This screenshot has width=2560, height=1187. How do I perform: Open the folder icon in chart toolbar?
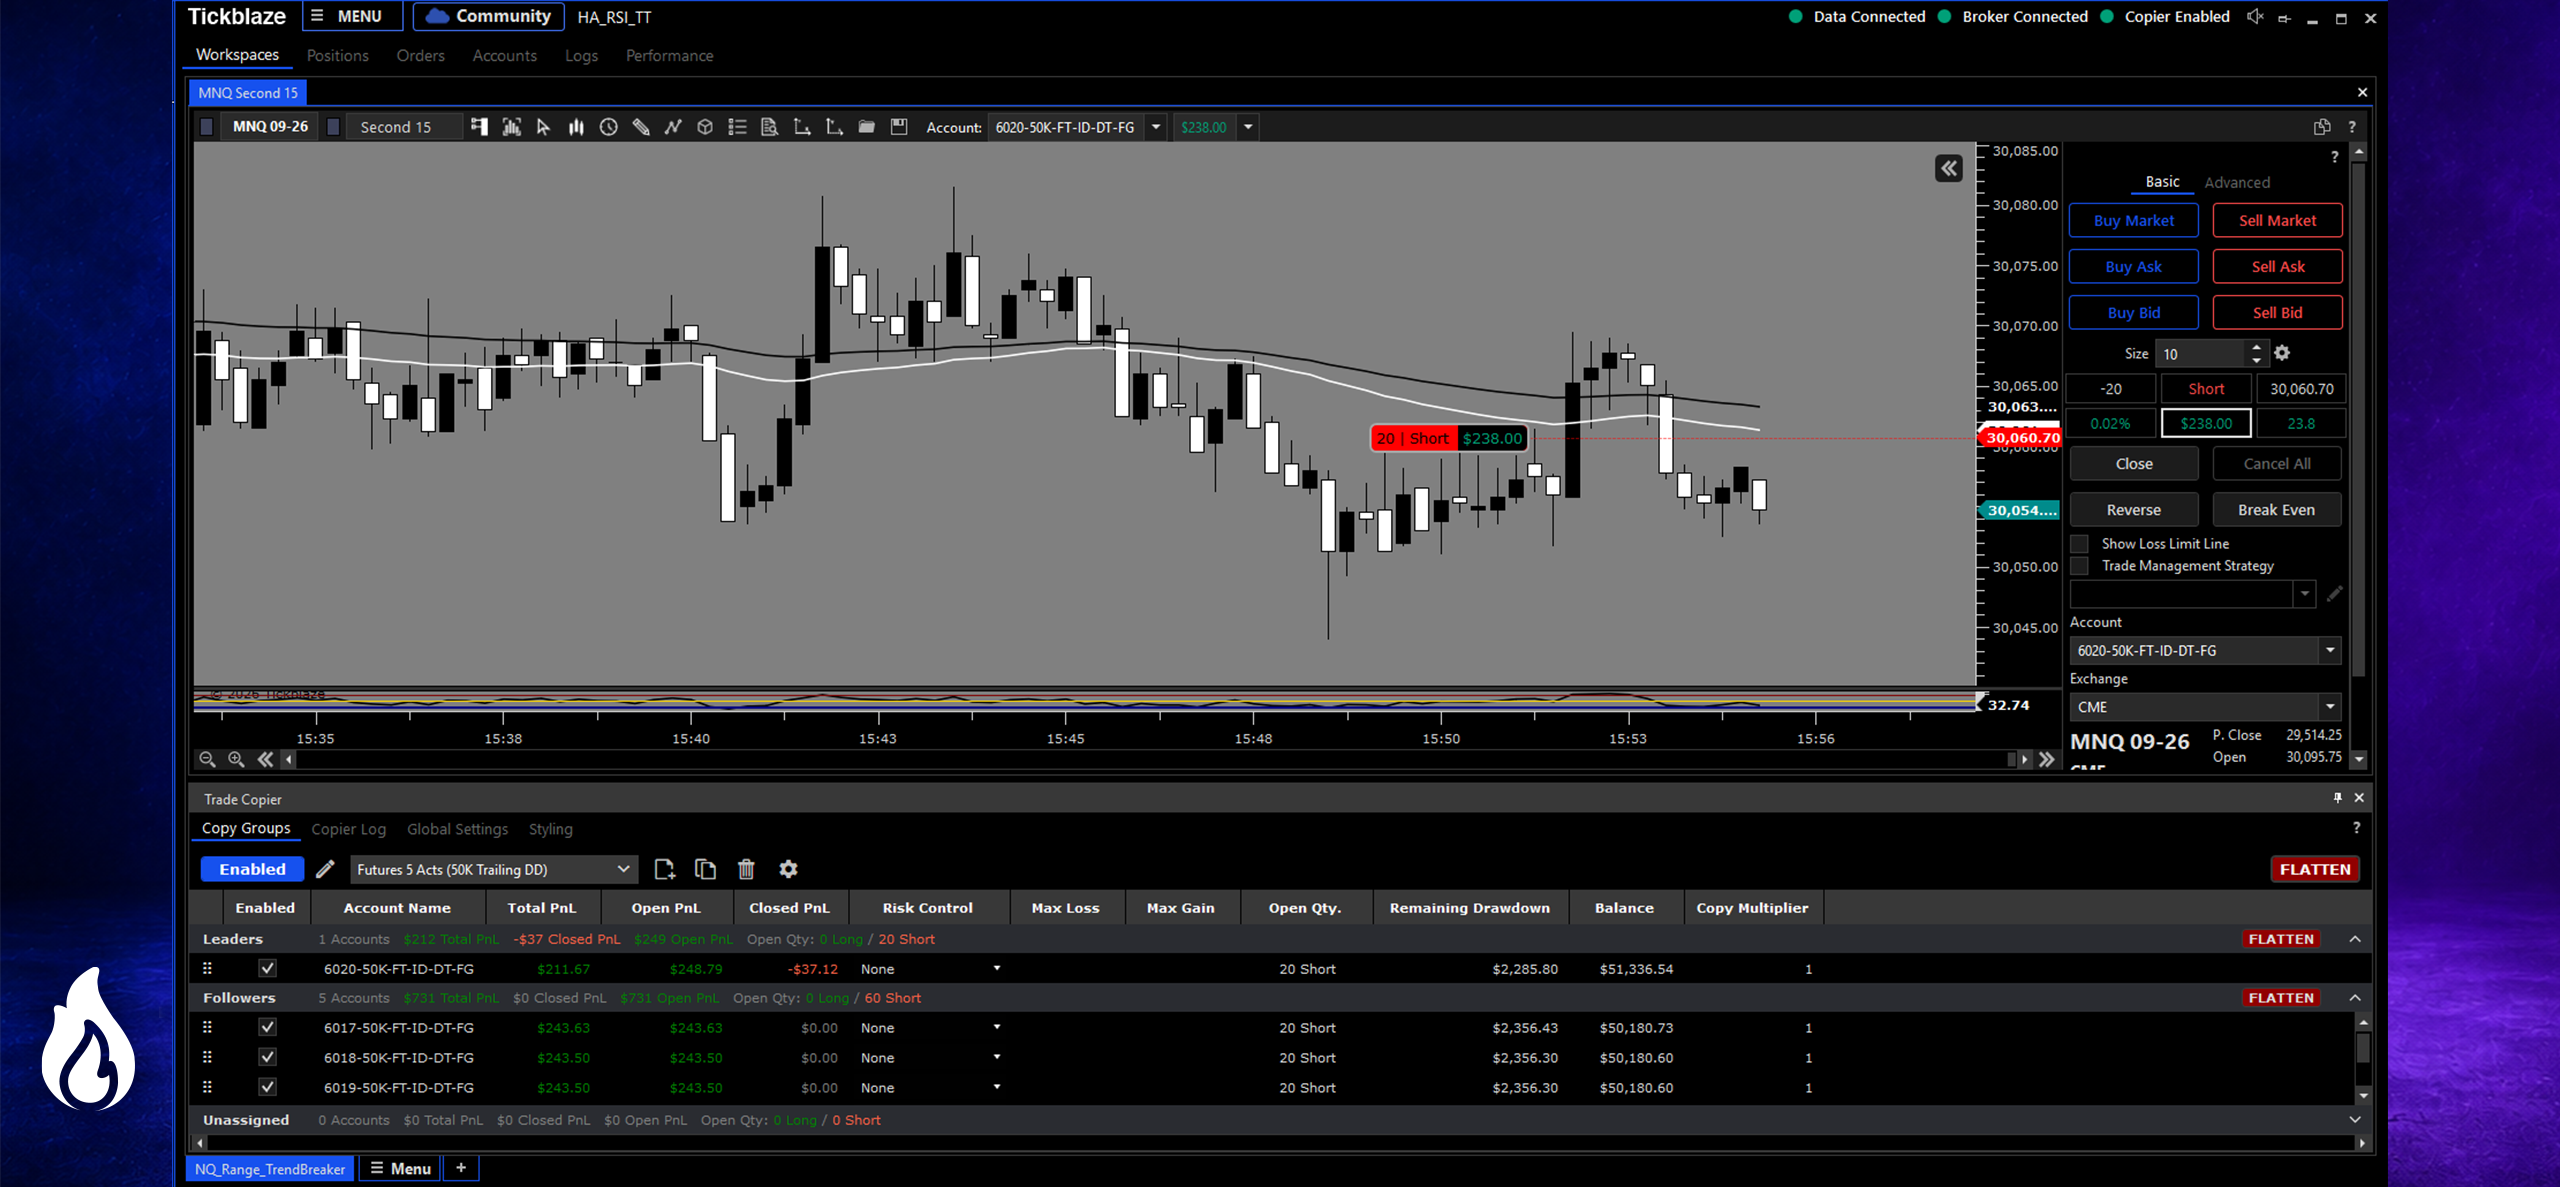coord(866,127)
